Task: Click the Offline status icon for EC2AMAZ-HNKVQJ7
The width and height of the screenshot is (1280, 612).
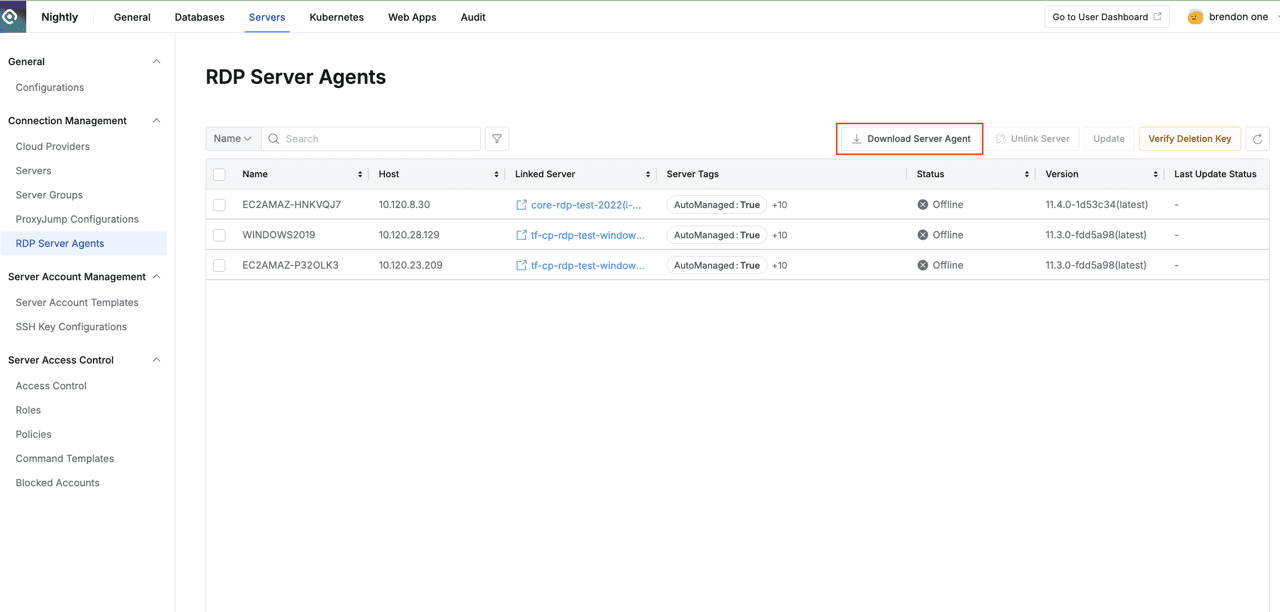Action: pos(922,204)
